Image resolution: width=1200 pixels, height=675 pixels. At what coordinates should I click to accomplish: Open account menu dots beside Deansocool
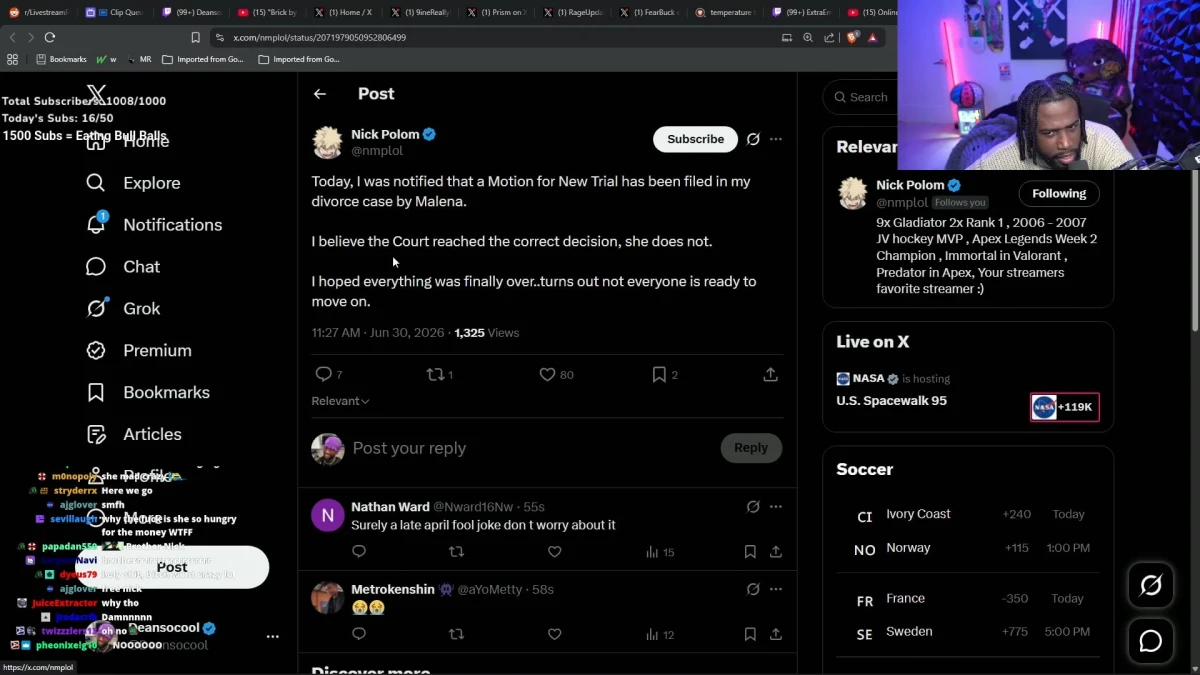click(x=272, y=636)
